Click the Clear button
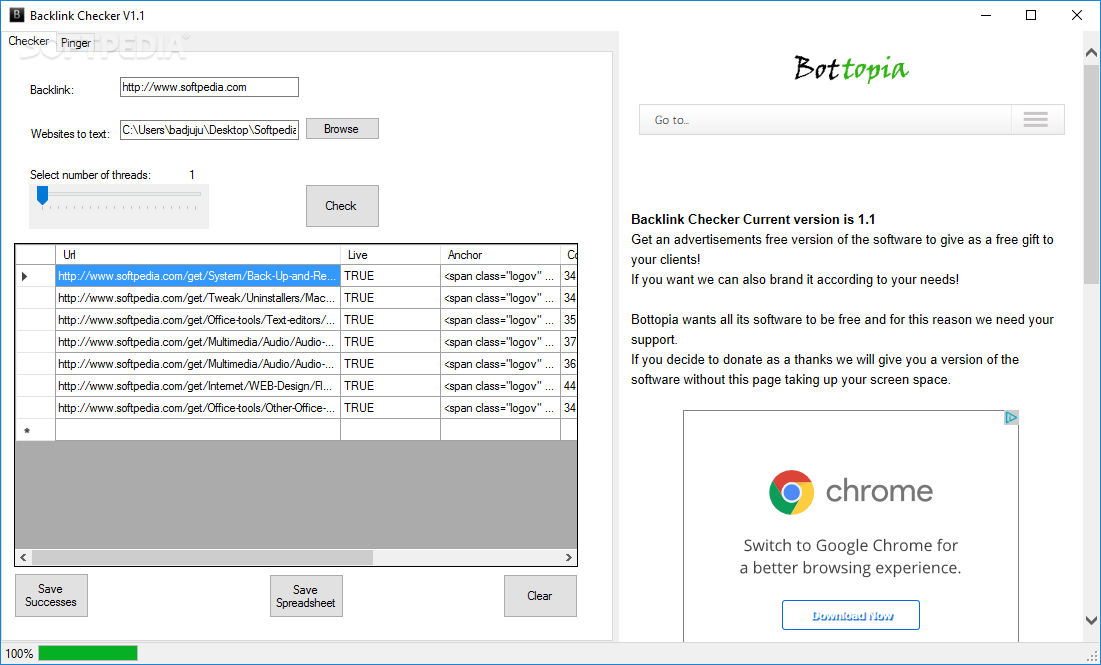1101x665 pixels. click(x=540, y=596)
